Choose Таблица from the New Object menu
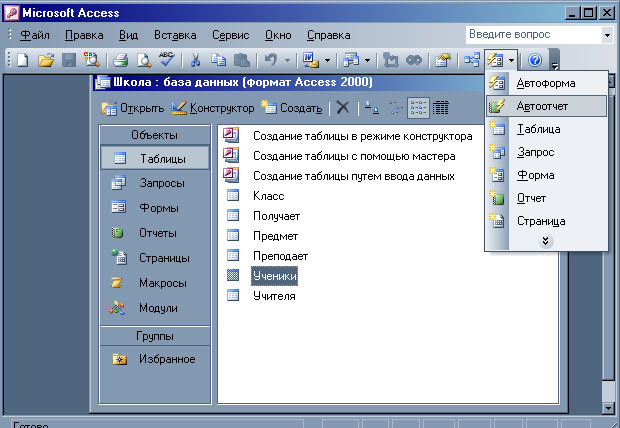 tap(546, 129)
